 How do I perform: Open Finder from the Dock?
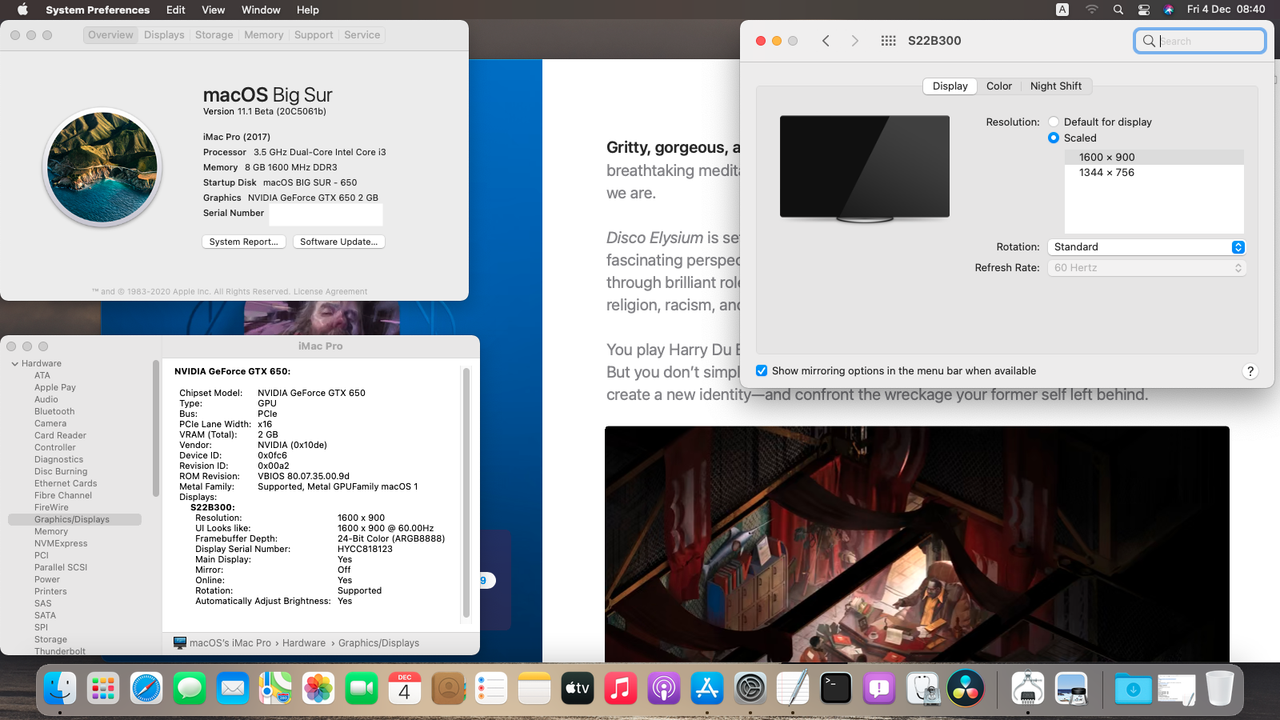[x=60, y=688]
